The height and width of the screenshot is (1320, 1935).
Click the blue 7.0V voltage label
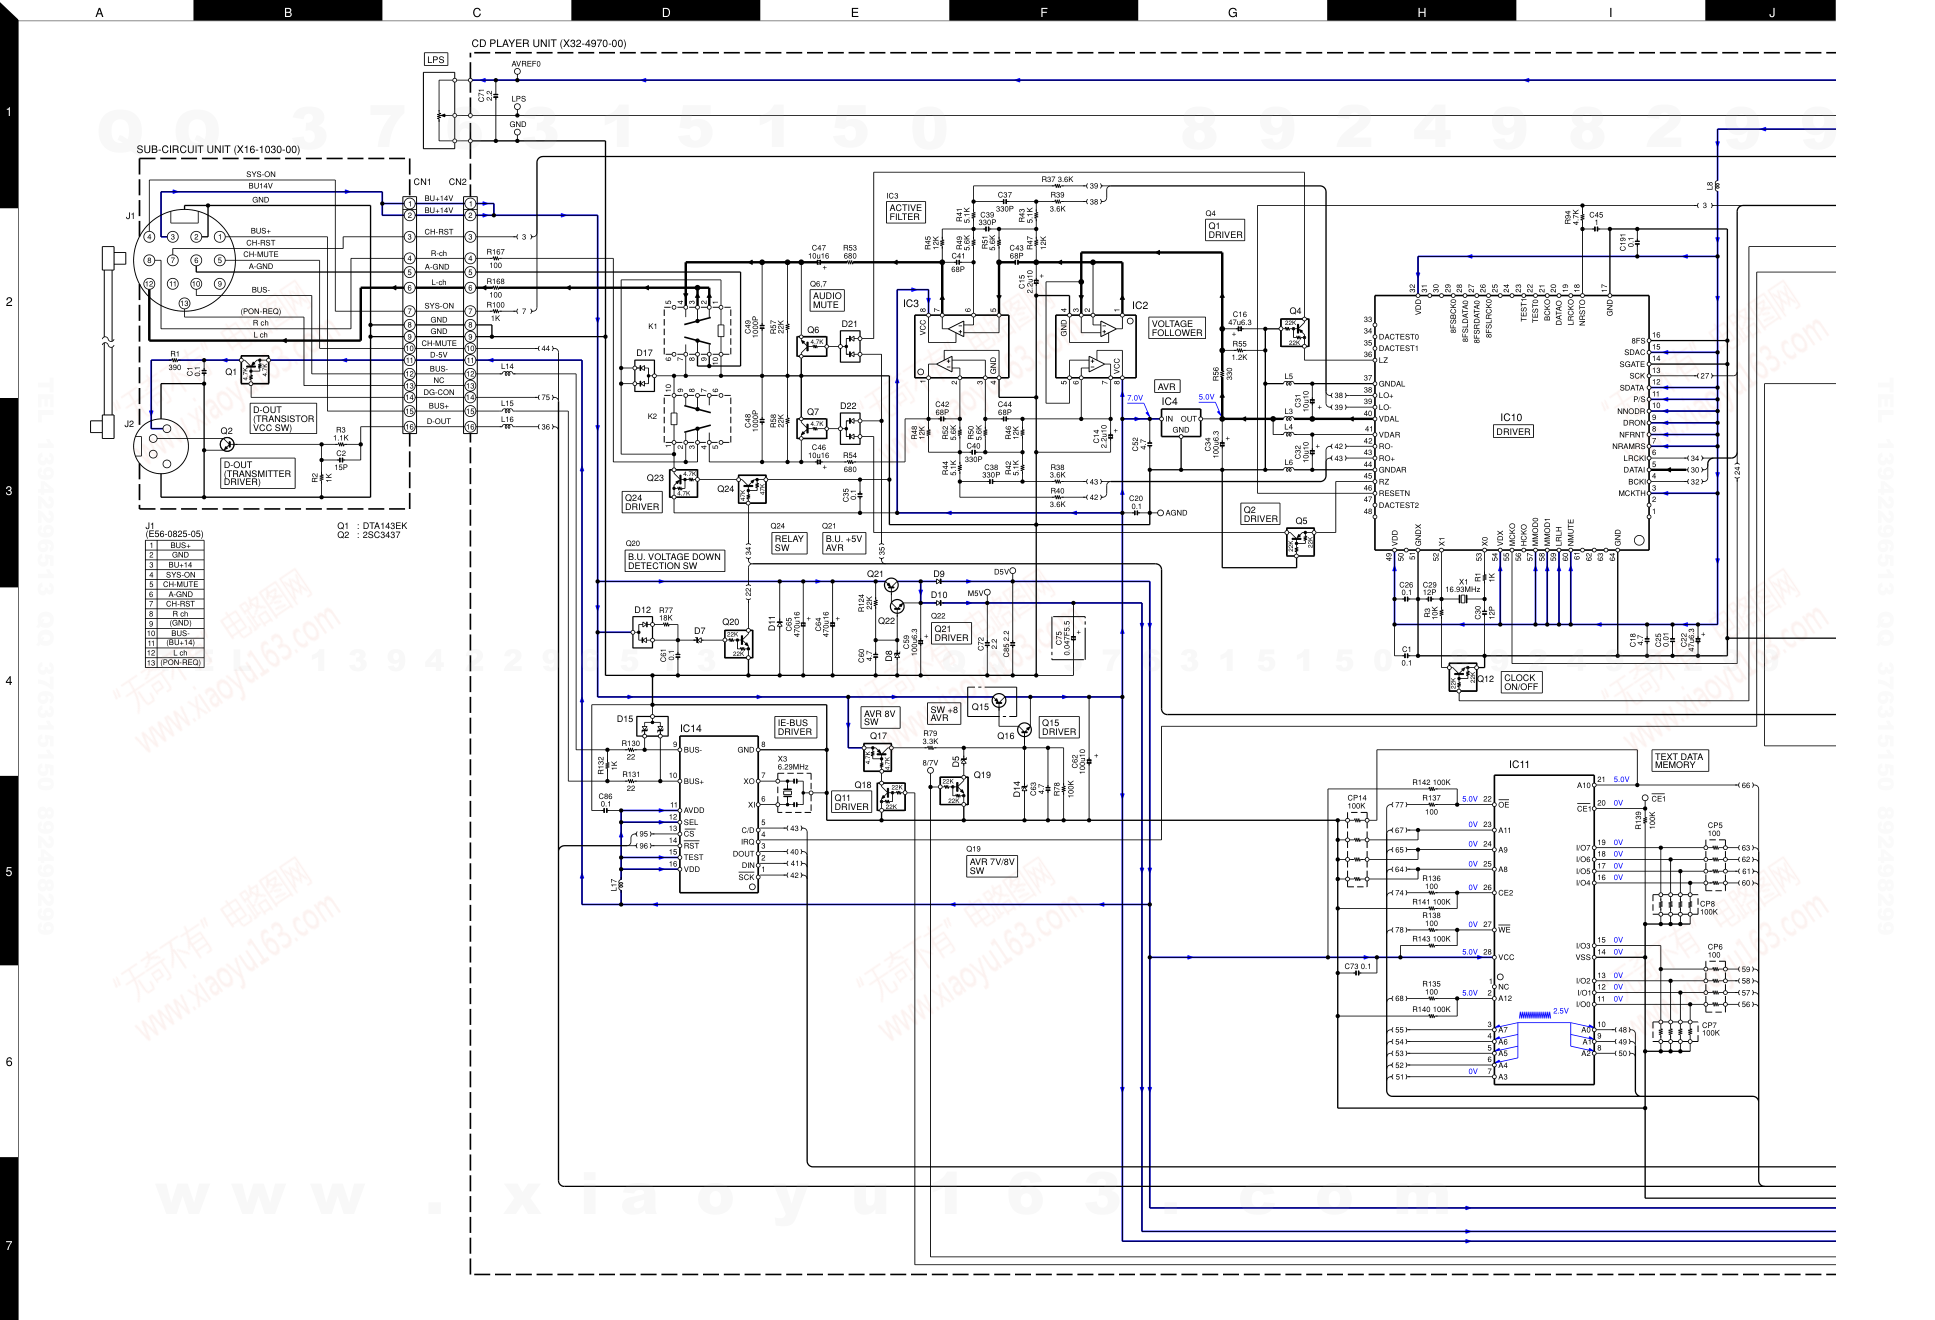coord(1135,398)
